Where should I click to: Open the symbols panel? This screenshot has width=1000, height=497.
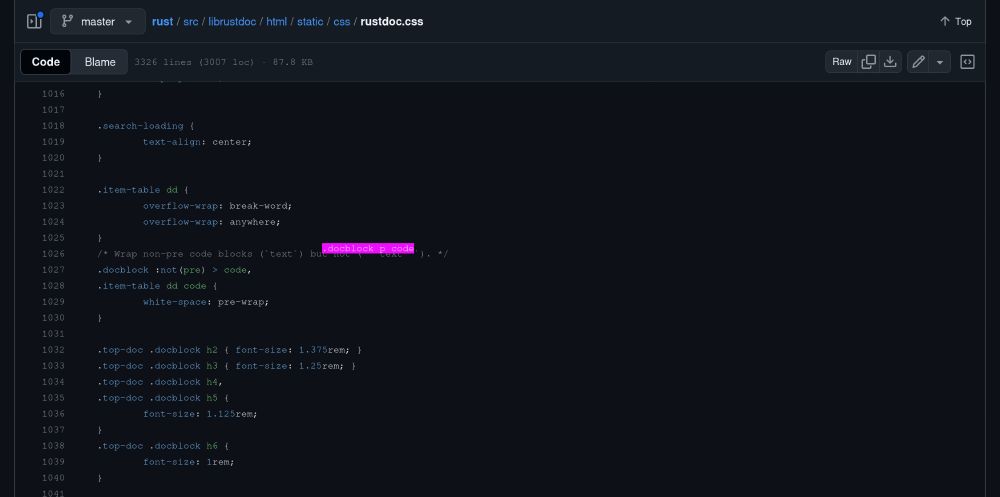pyautogui.click(x=967, y=62)
